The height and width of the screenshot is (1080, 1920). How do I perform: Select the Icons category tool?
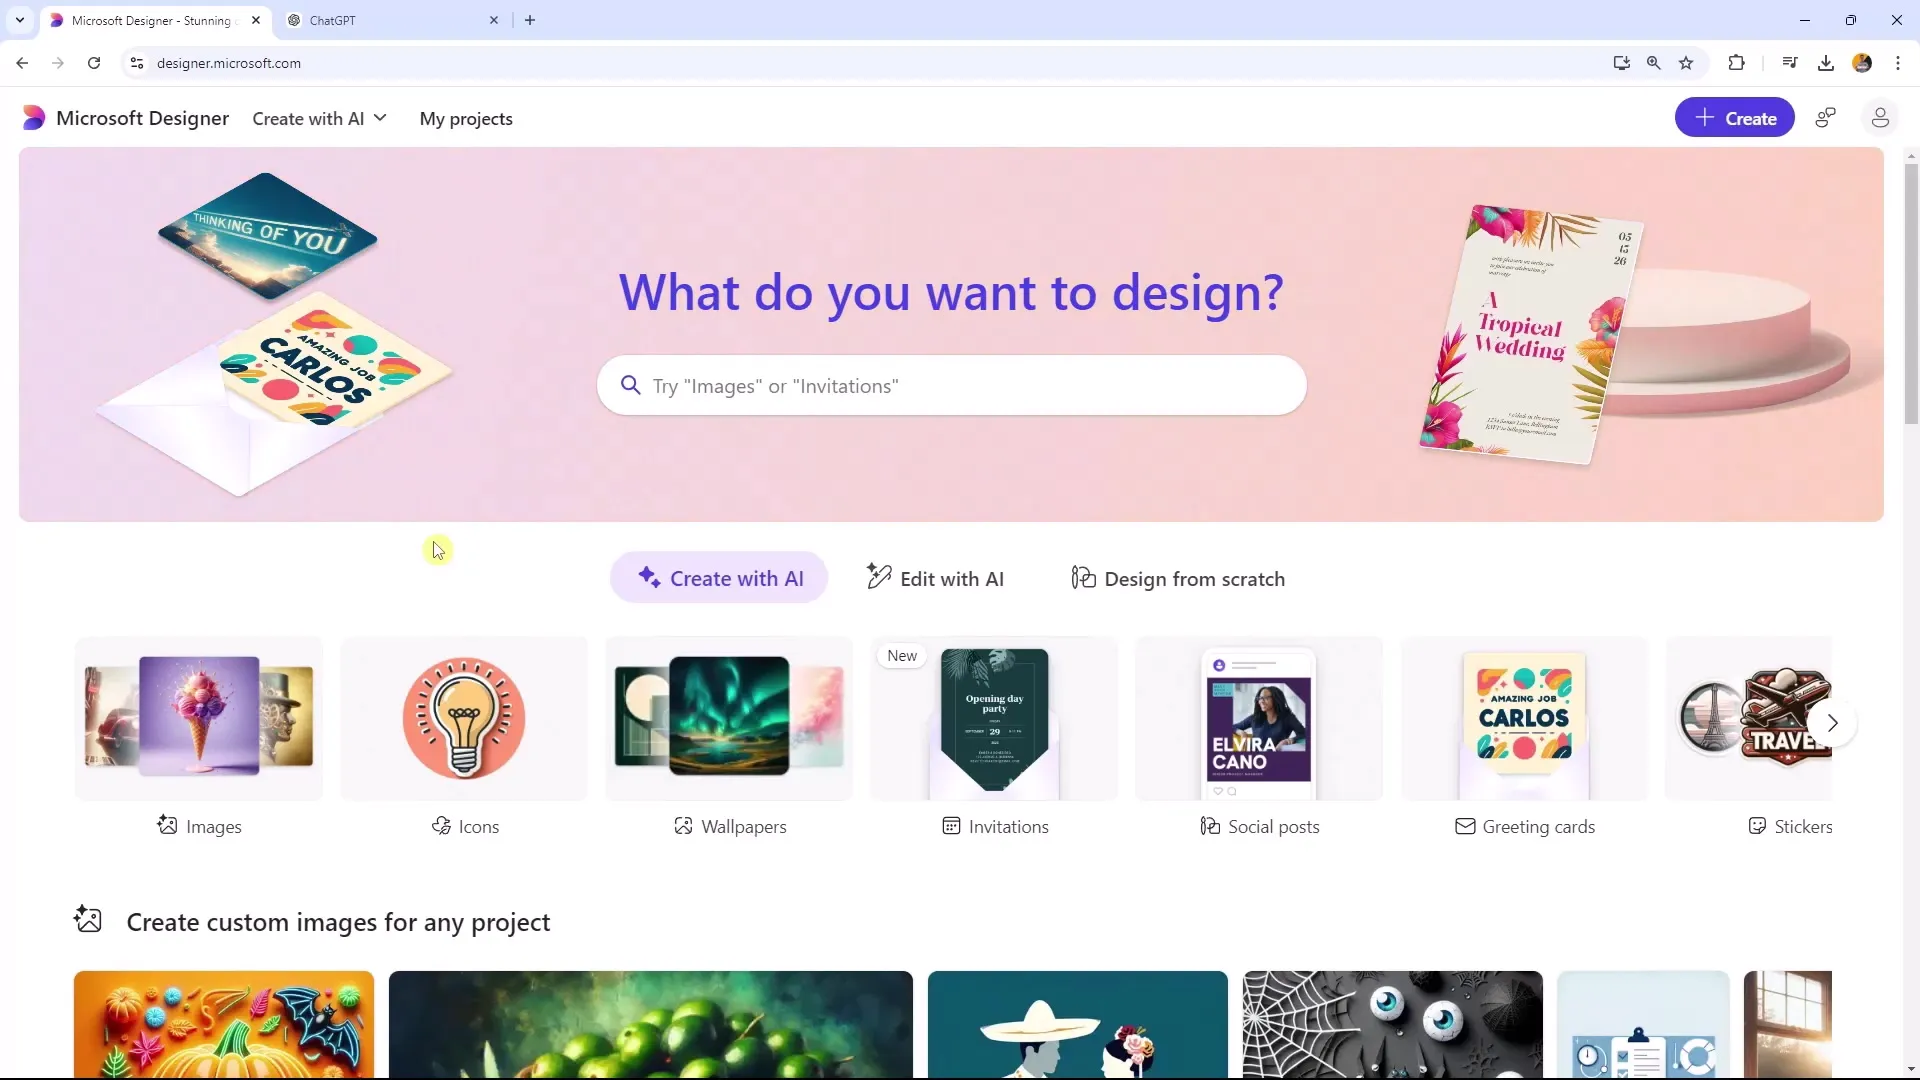click(464, 736)
